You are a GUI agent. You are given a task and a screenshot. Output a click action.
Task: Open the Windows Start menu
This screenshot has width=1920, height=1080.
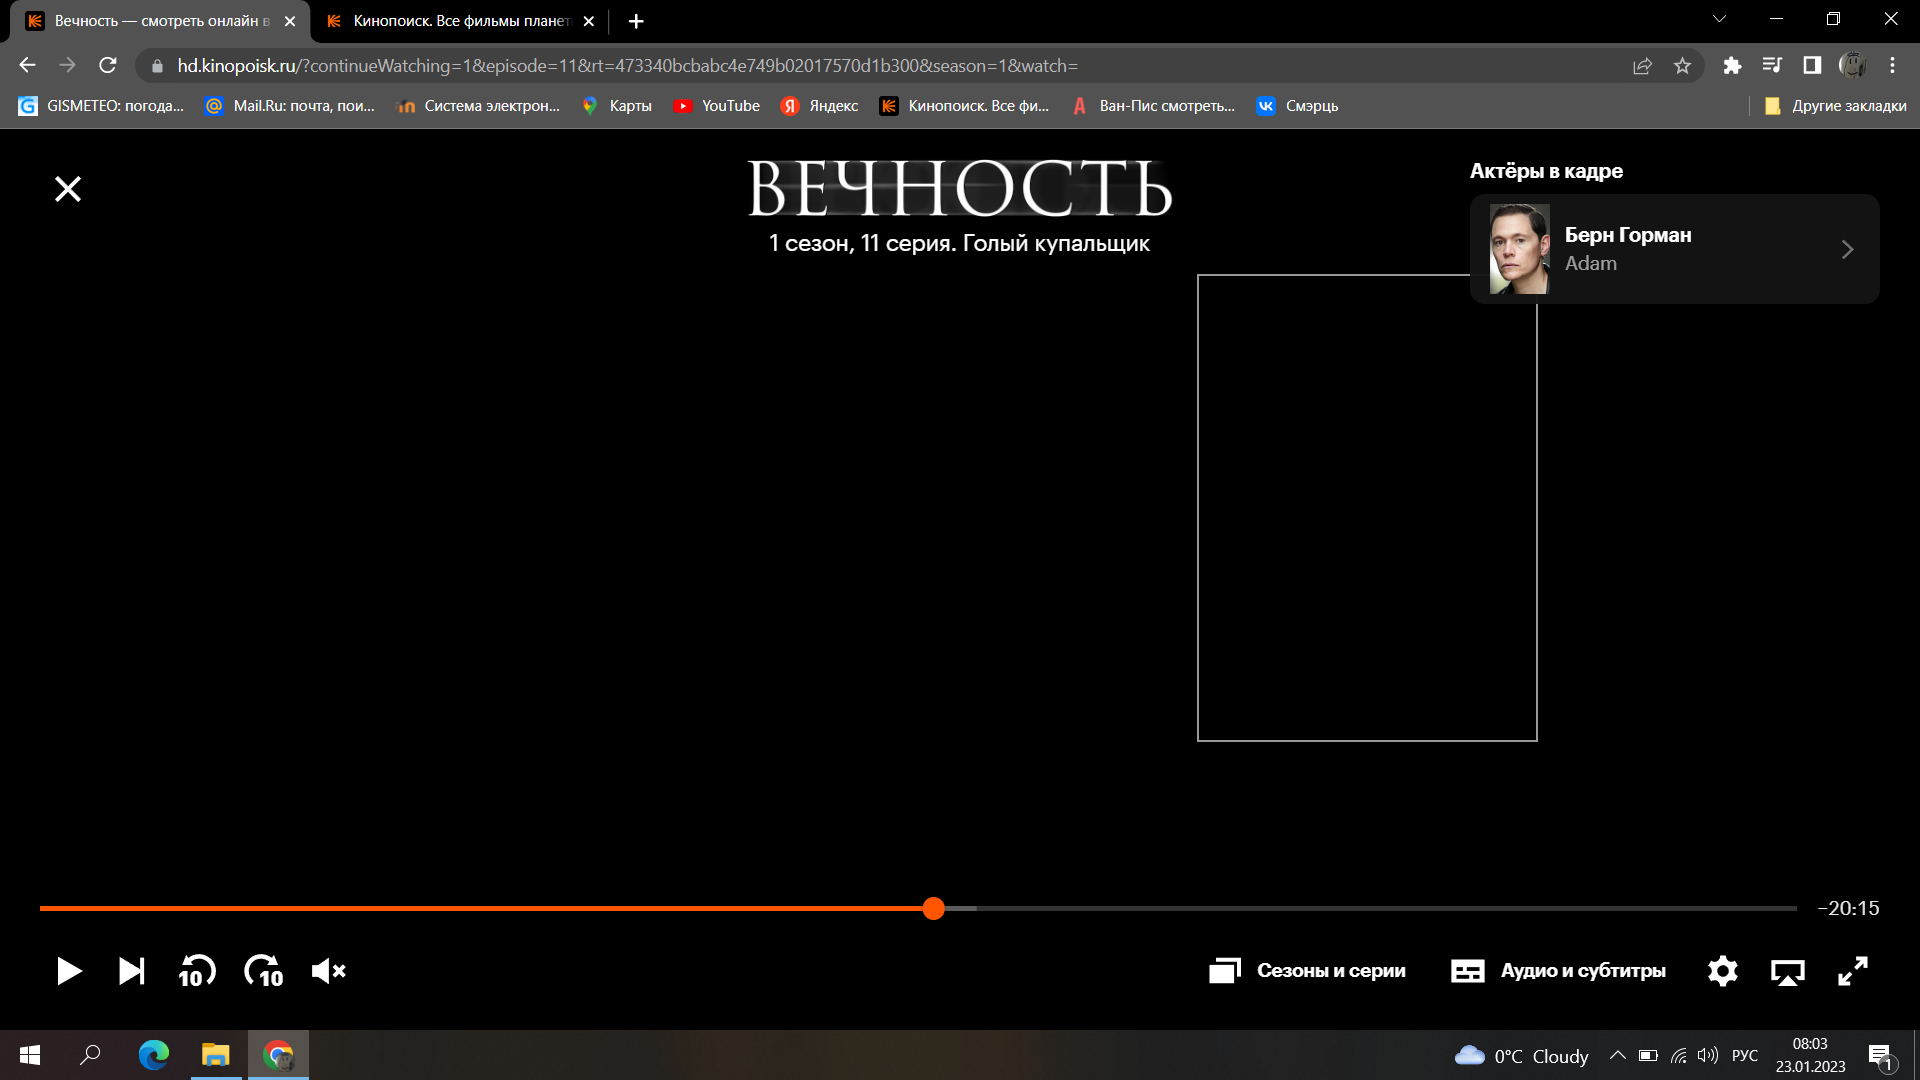(30, 1055)
